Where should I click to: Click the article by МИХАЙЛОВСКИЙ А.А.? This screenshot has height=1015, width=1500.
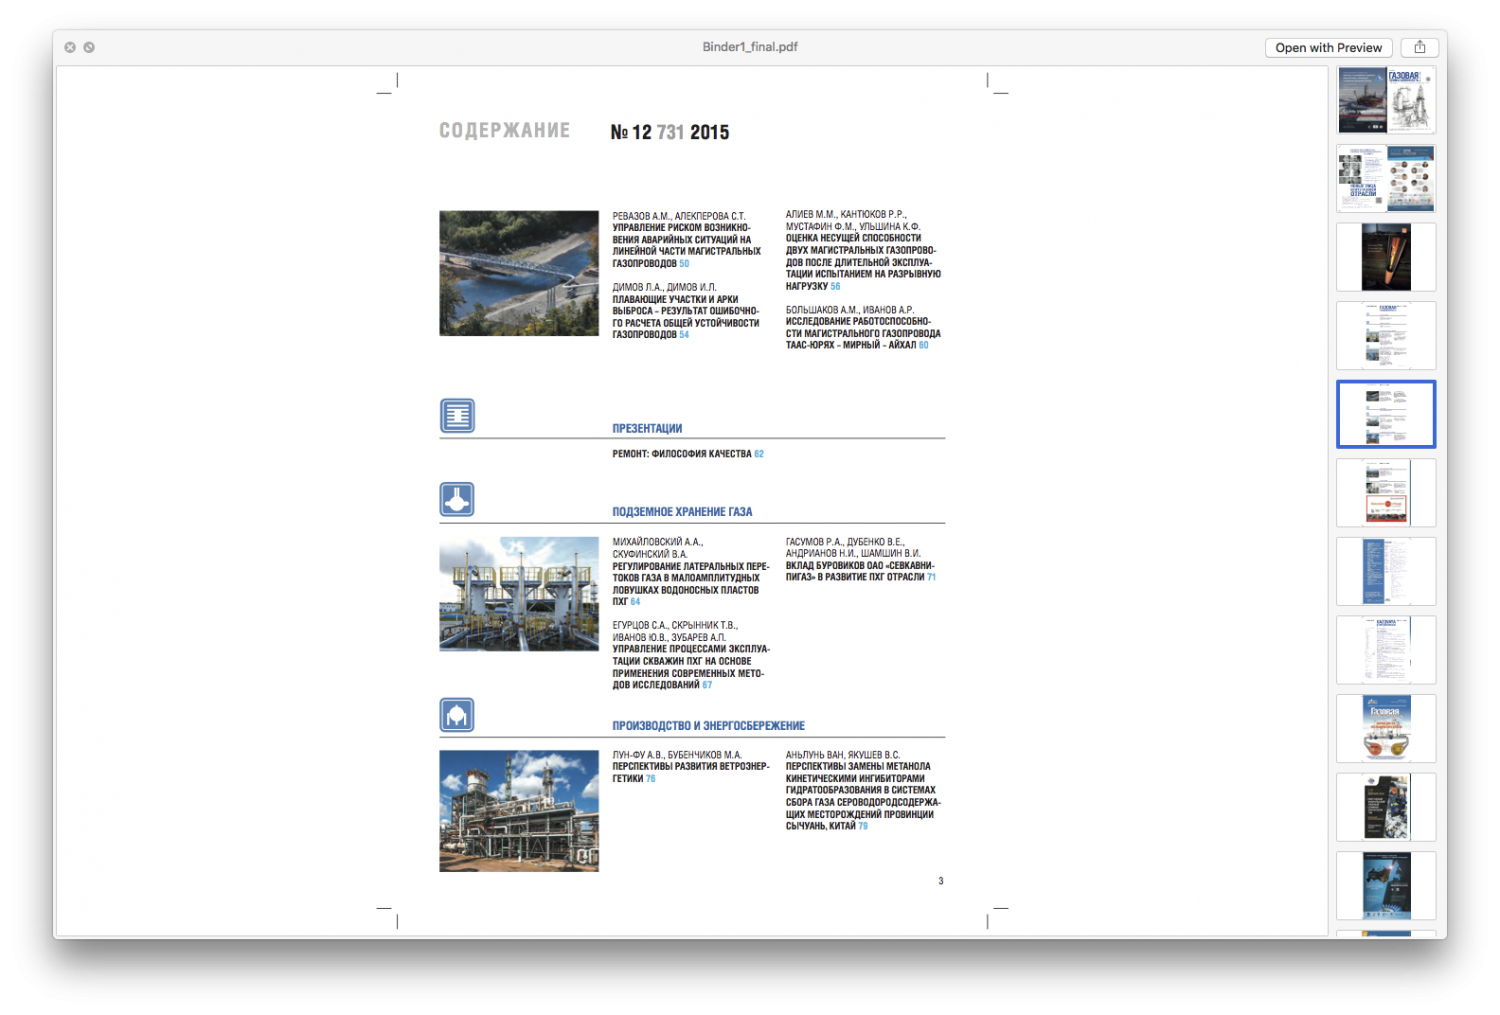coord(691,572)
